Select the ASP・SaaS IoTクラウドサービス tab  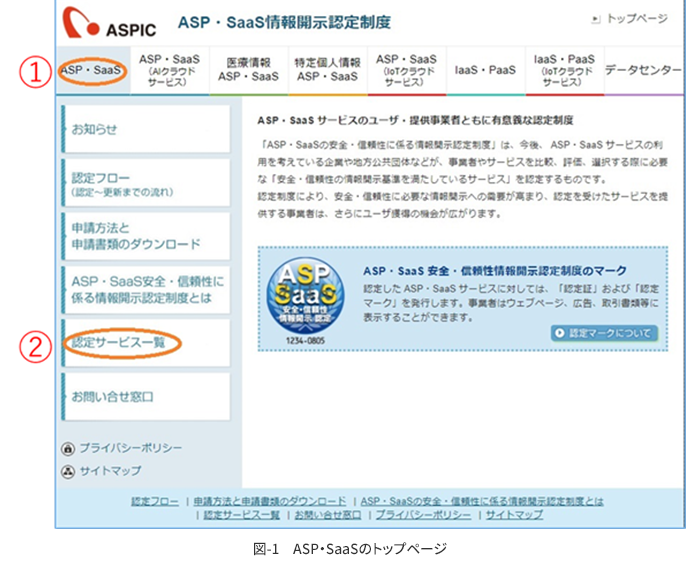[406, 70]
